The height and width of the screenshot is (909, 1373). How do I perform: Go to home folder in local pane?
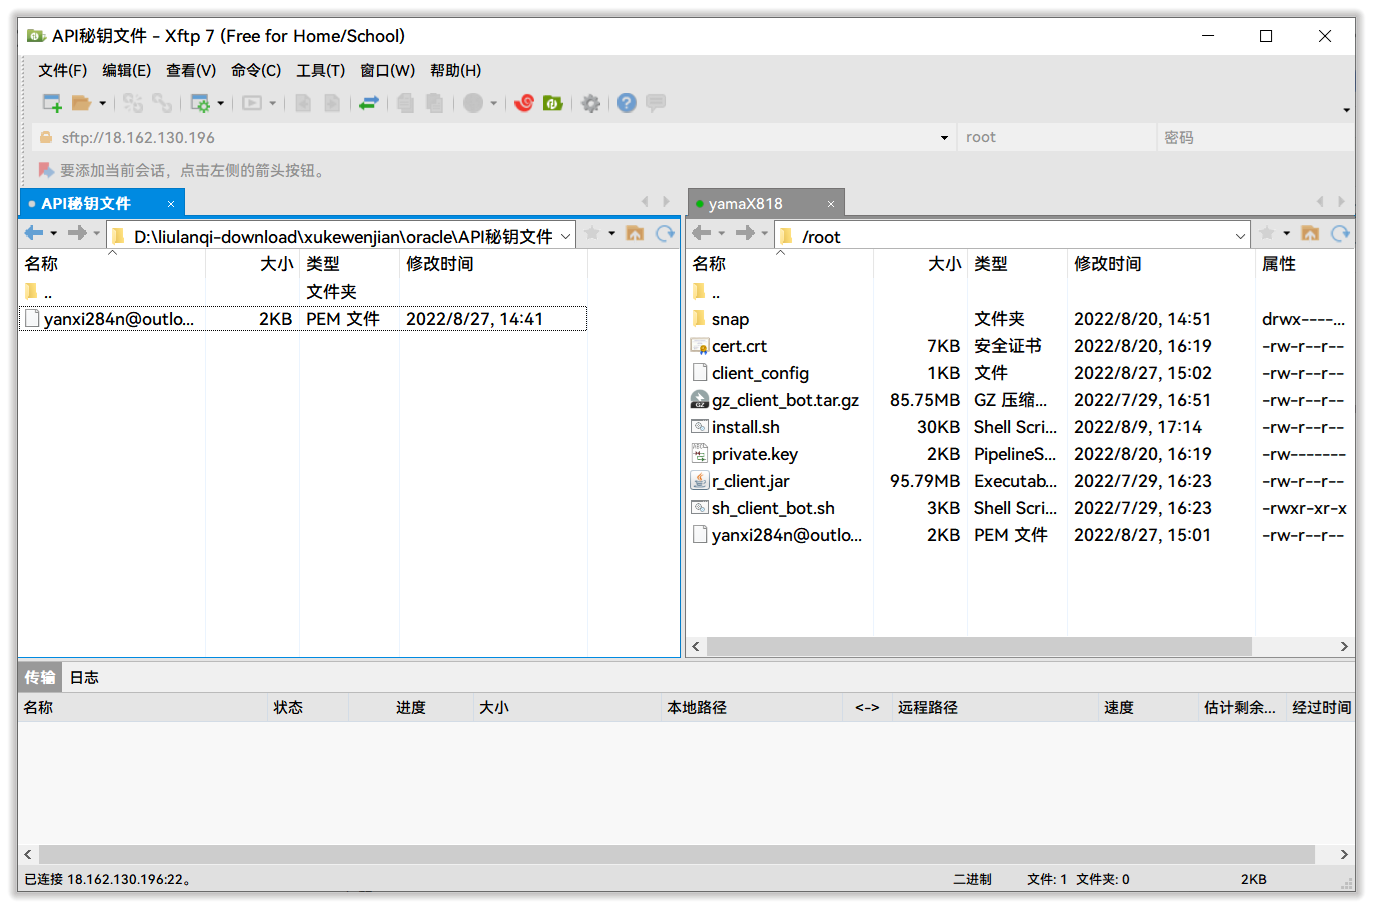point(635,234)
